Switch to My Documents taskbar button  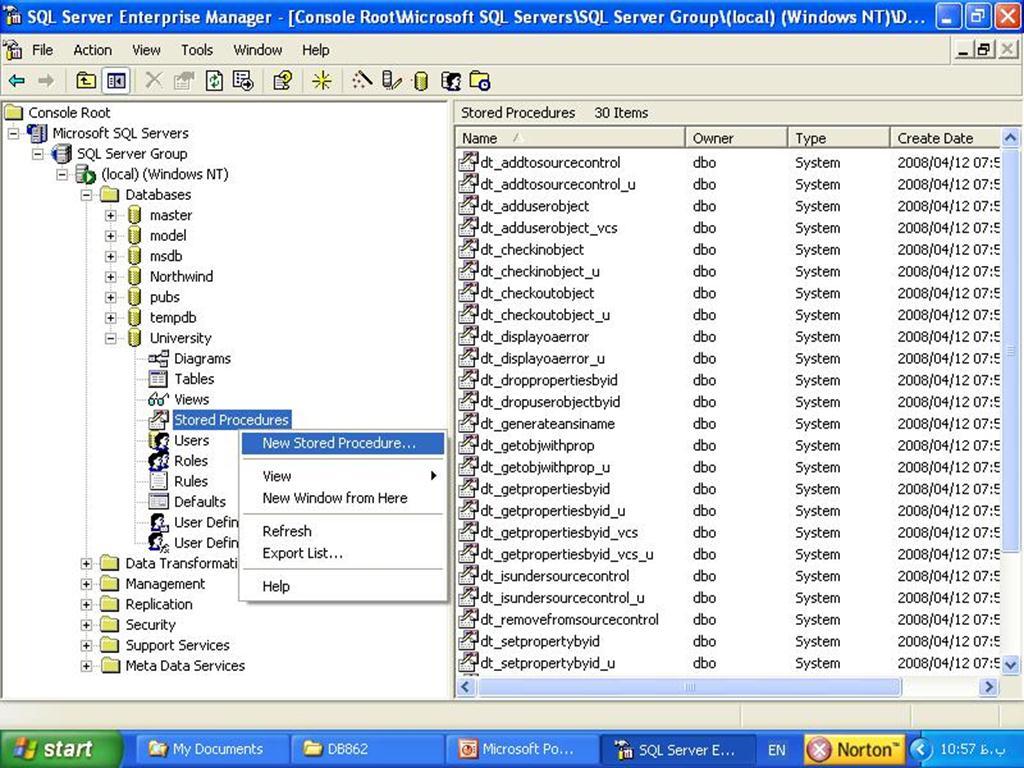212,749
